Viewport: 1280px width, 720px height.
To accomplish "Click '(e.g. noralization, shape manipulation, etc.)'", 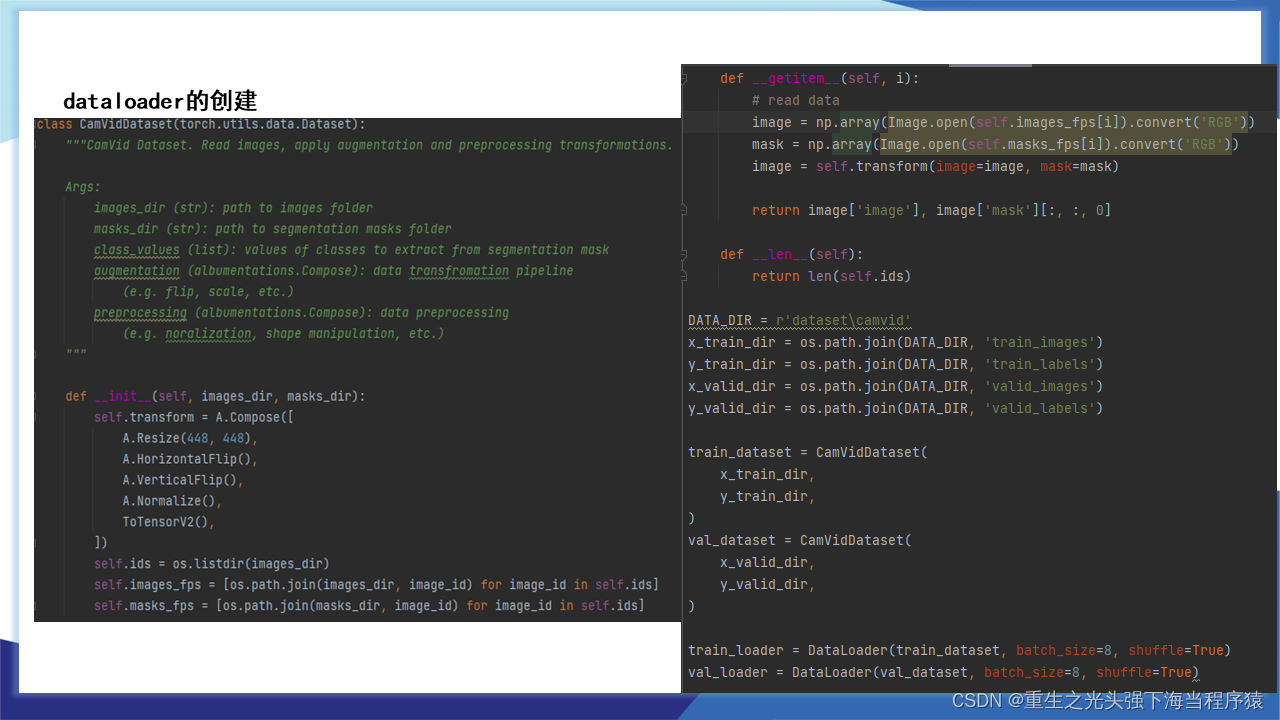I will (283, 334).
